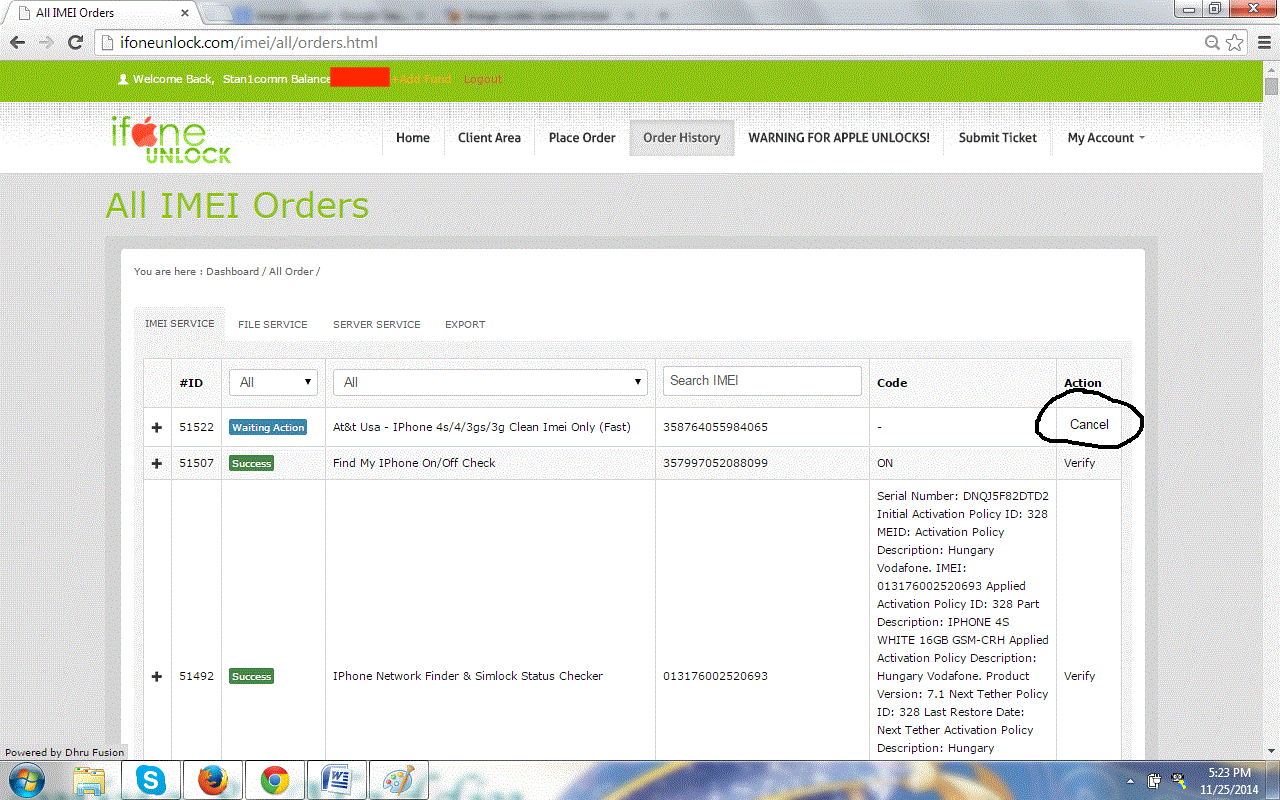Click the zoom magnifier icon in address bar
Image resolution: width=1280 pixels, height=800 pixels.
tap(1212, 43)
